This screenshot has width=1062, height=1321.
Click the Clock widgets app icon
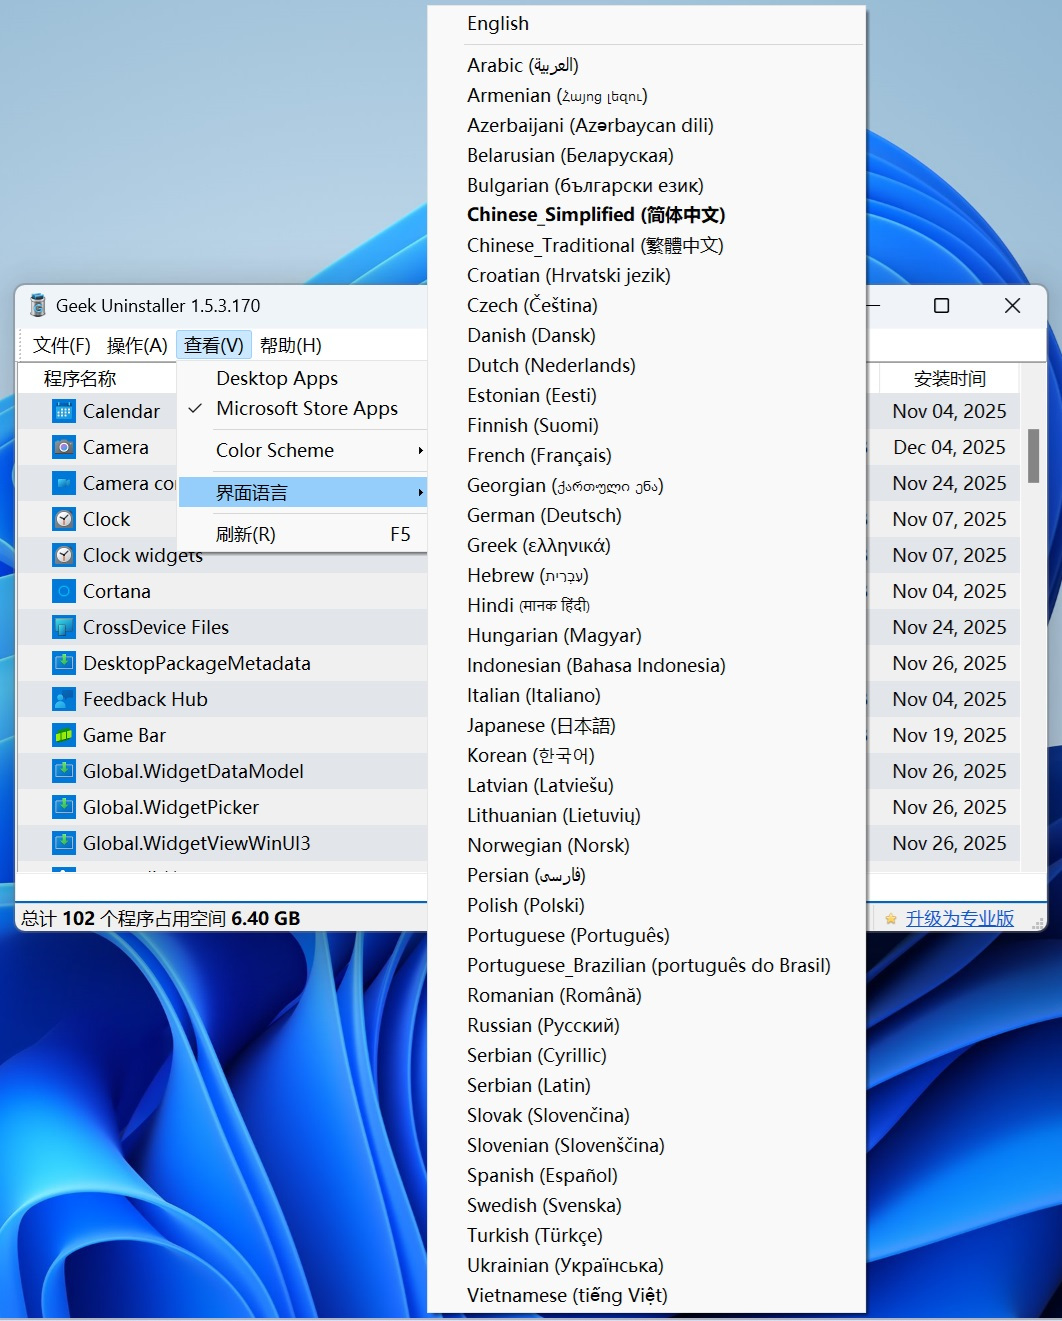pyautogui.click(x=63, y=555)
